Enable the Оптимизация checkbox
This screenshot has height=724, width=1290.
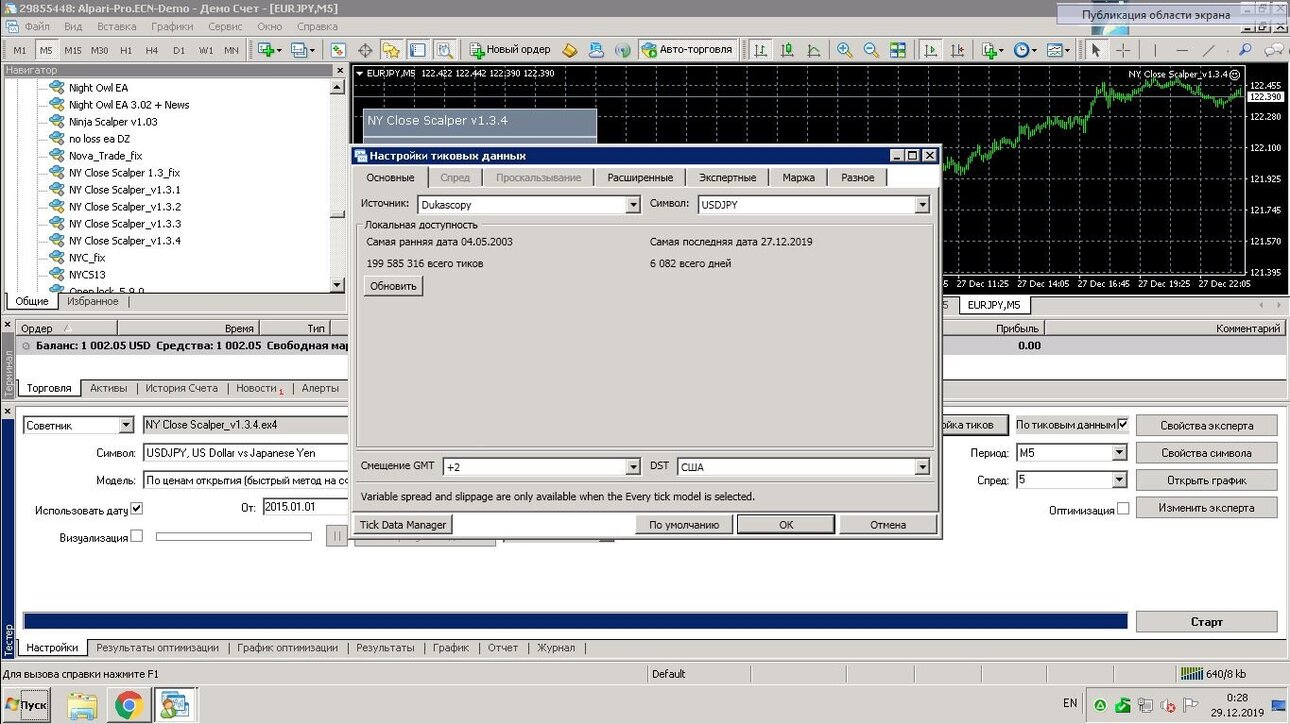point(1123,508)
